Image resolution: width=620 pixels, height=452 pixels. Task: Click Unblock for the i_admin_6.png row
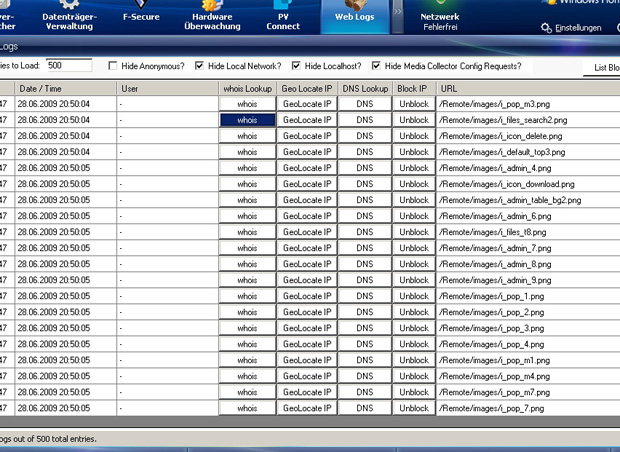414,216
